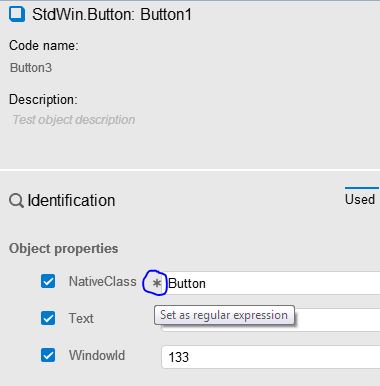Image resolution: width=380 pixels, height=386 pixels.
Task: Set NativeClass as regular expression asterisk
Action: pyautogui.click(x=156, y=283)
